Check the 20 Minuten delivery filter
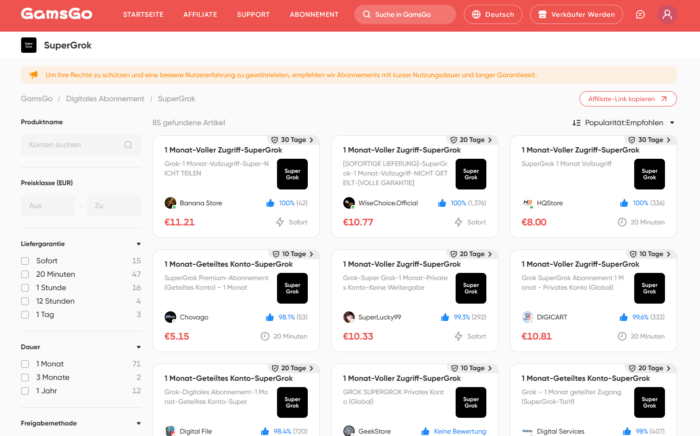 click(x=25, y=274)
